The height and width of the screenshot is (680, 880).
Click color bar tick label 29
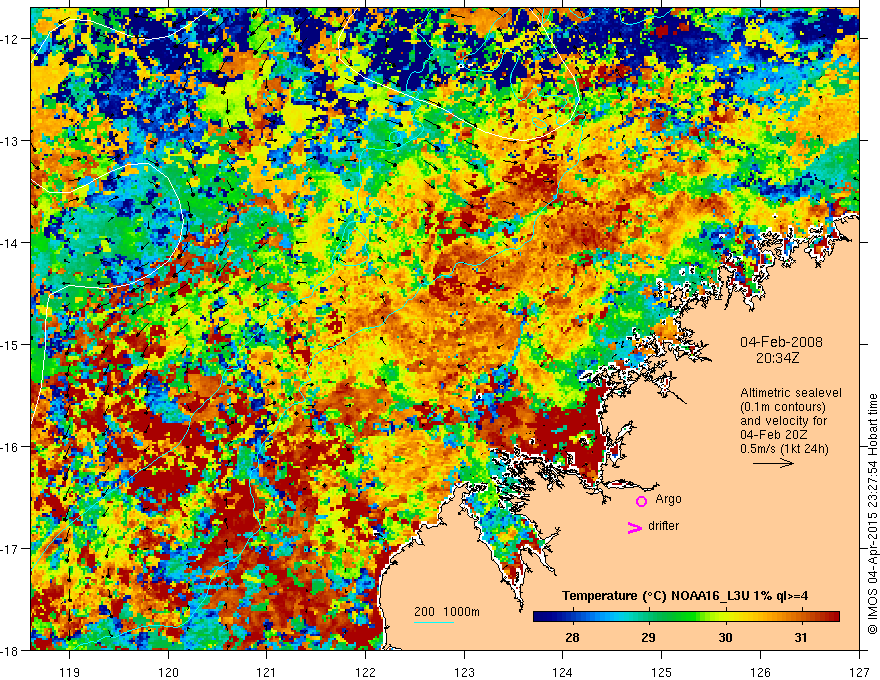(x=648, y=637)
